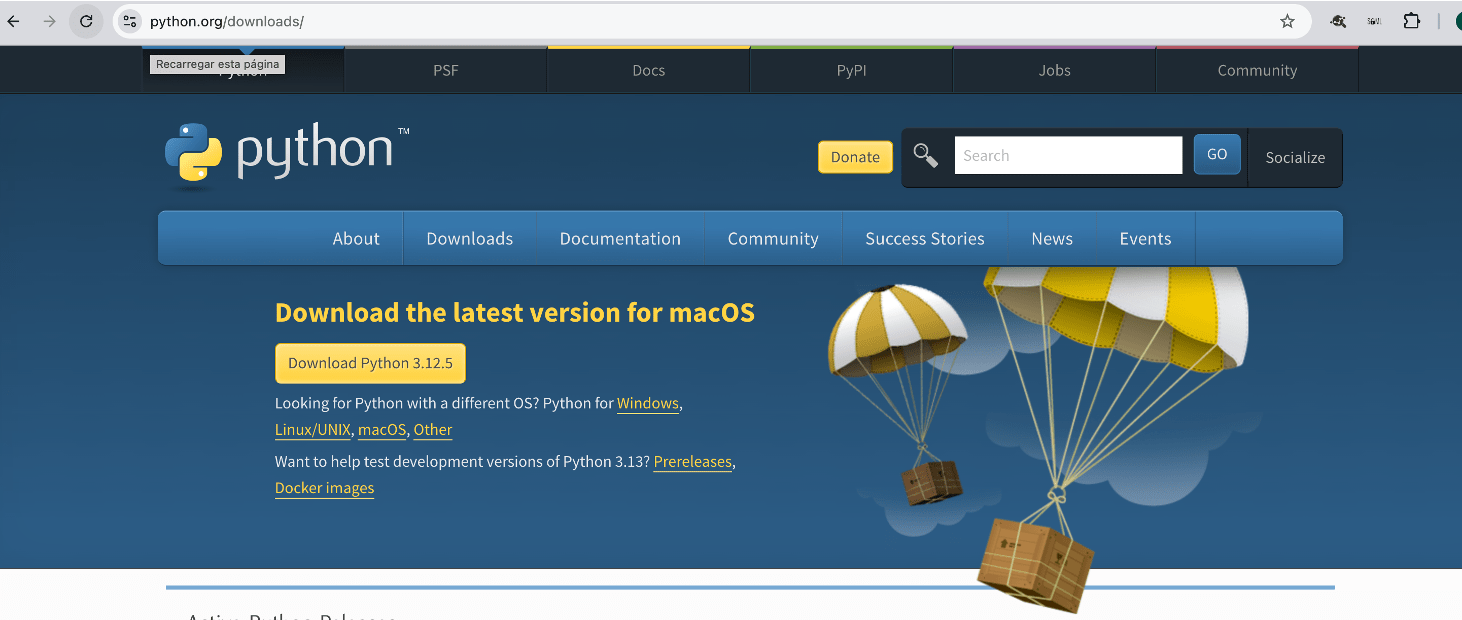
Task: Follow the macOS link
Action: point(382,429)
